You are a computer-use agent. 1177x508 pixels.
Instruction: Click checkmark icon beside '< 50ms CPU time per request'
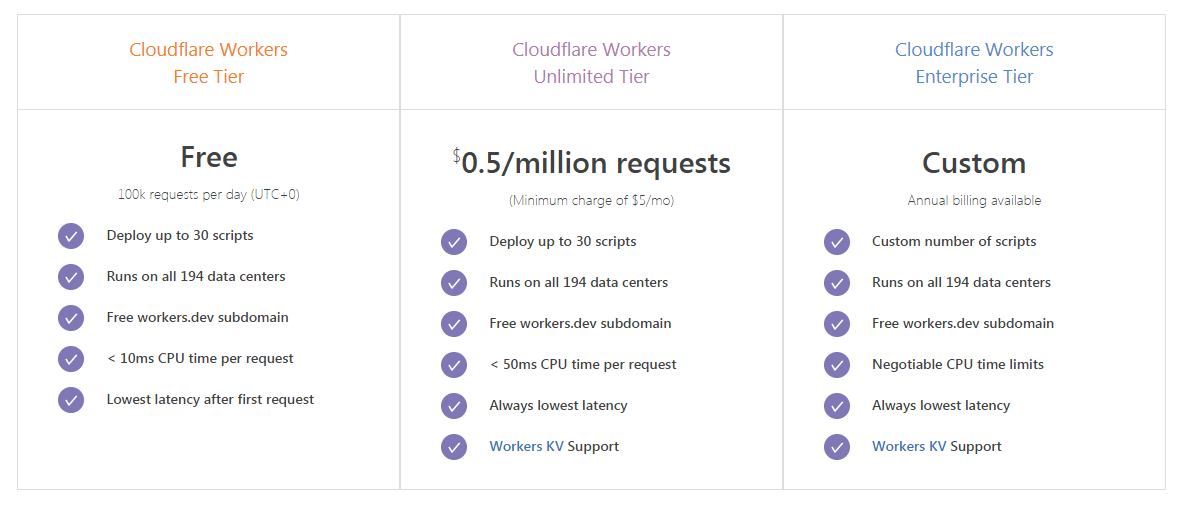tap(454, 365)
